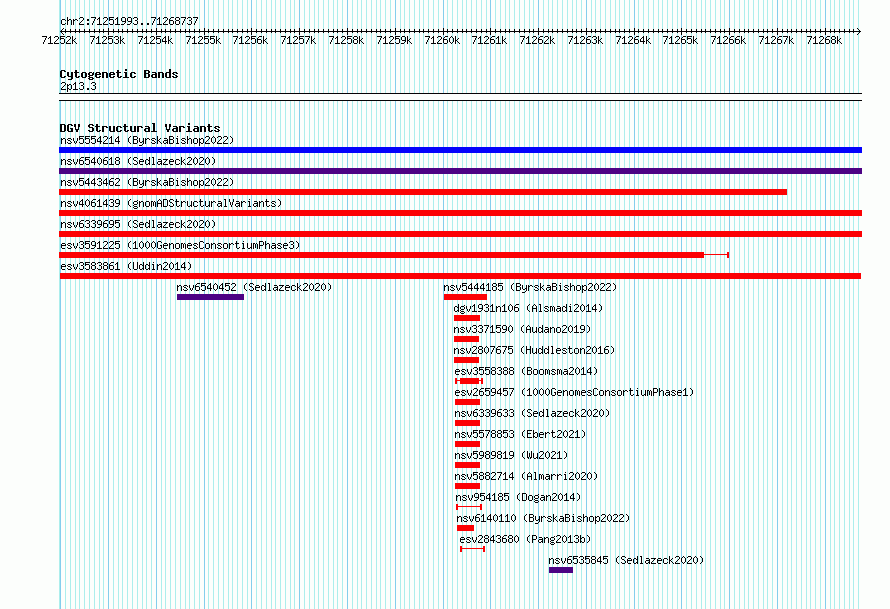The height and width of the screenshot is (609, 890).
Task: Click nsv6339633 (Sedlazeck2020) label
Action: (532, 413)
